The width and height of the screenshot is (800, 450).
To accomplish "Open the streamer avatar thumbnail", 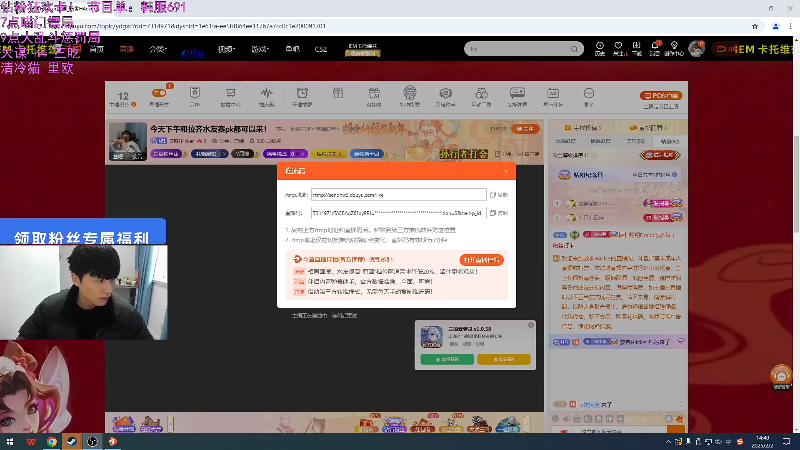I will pyautogui.click(x=128, y=141).
